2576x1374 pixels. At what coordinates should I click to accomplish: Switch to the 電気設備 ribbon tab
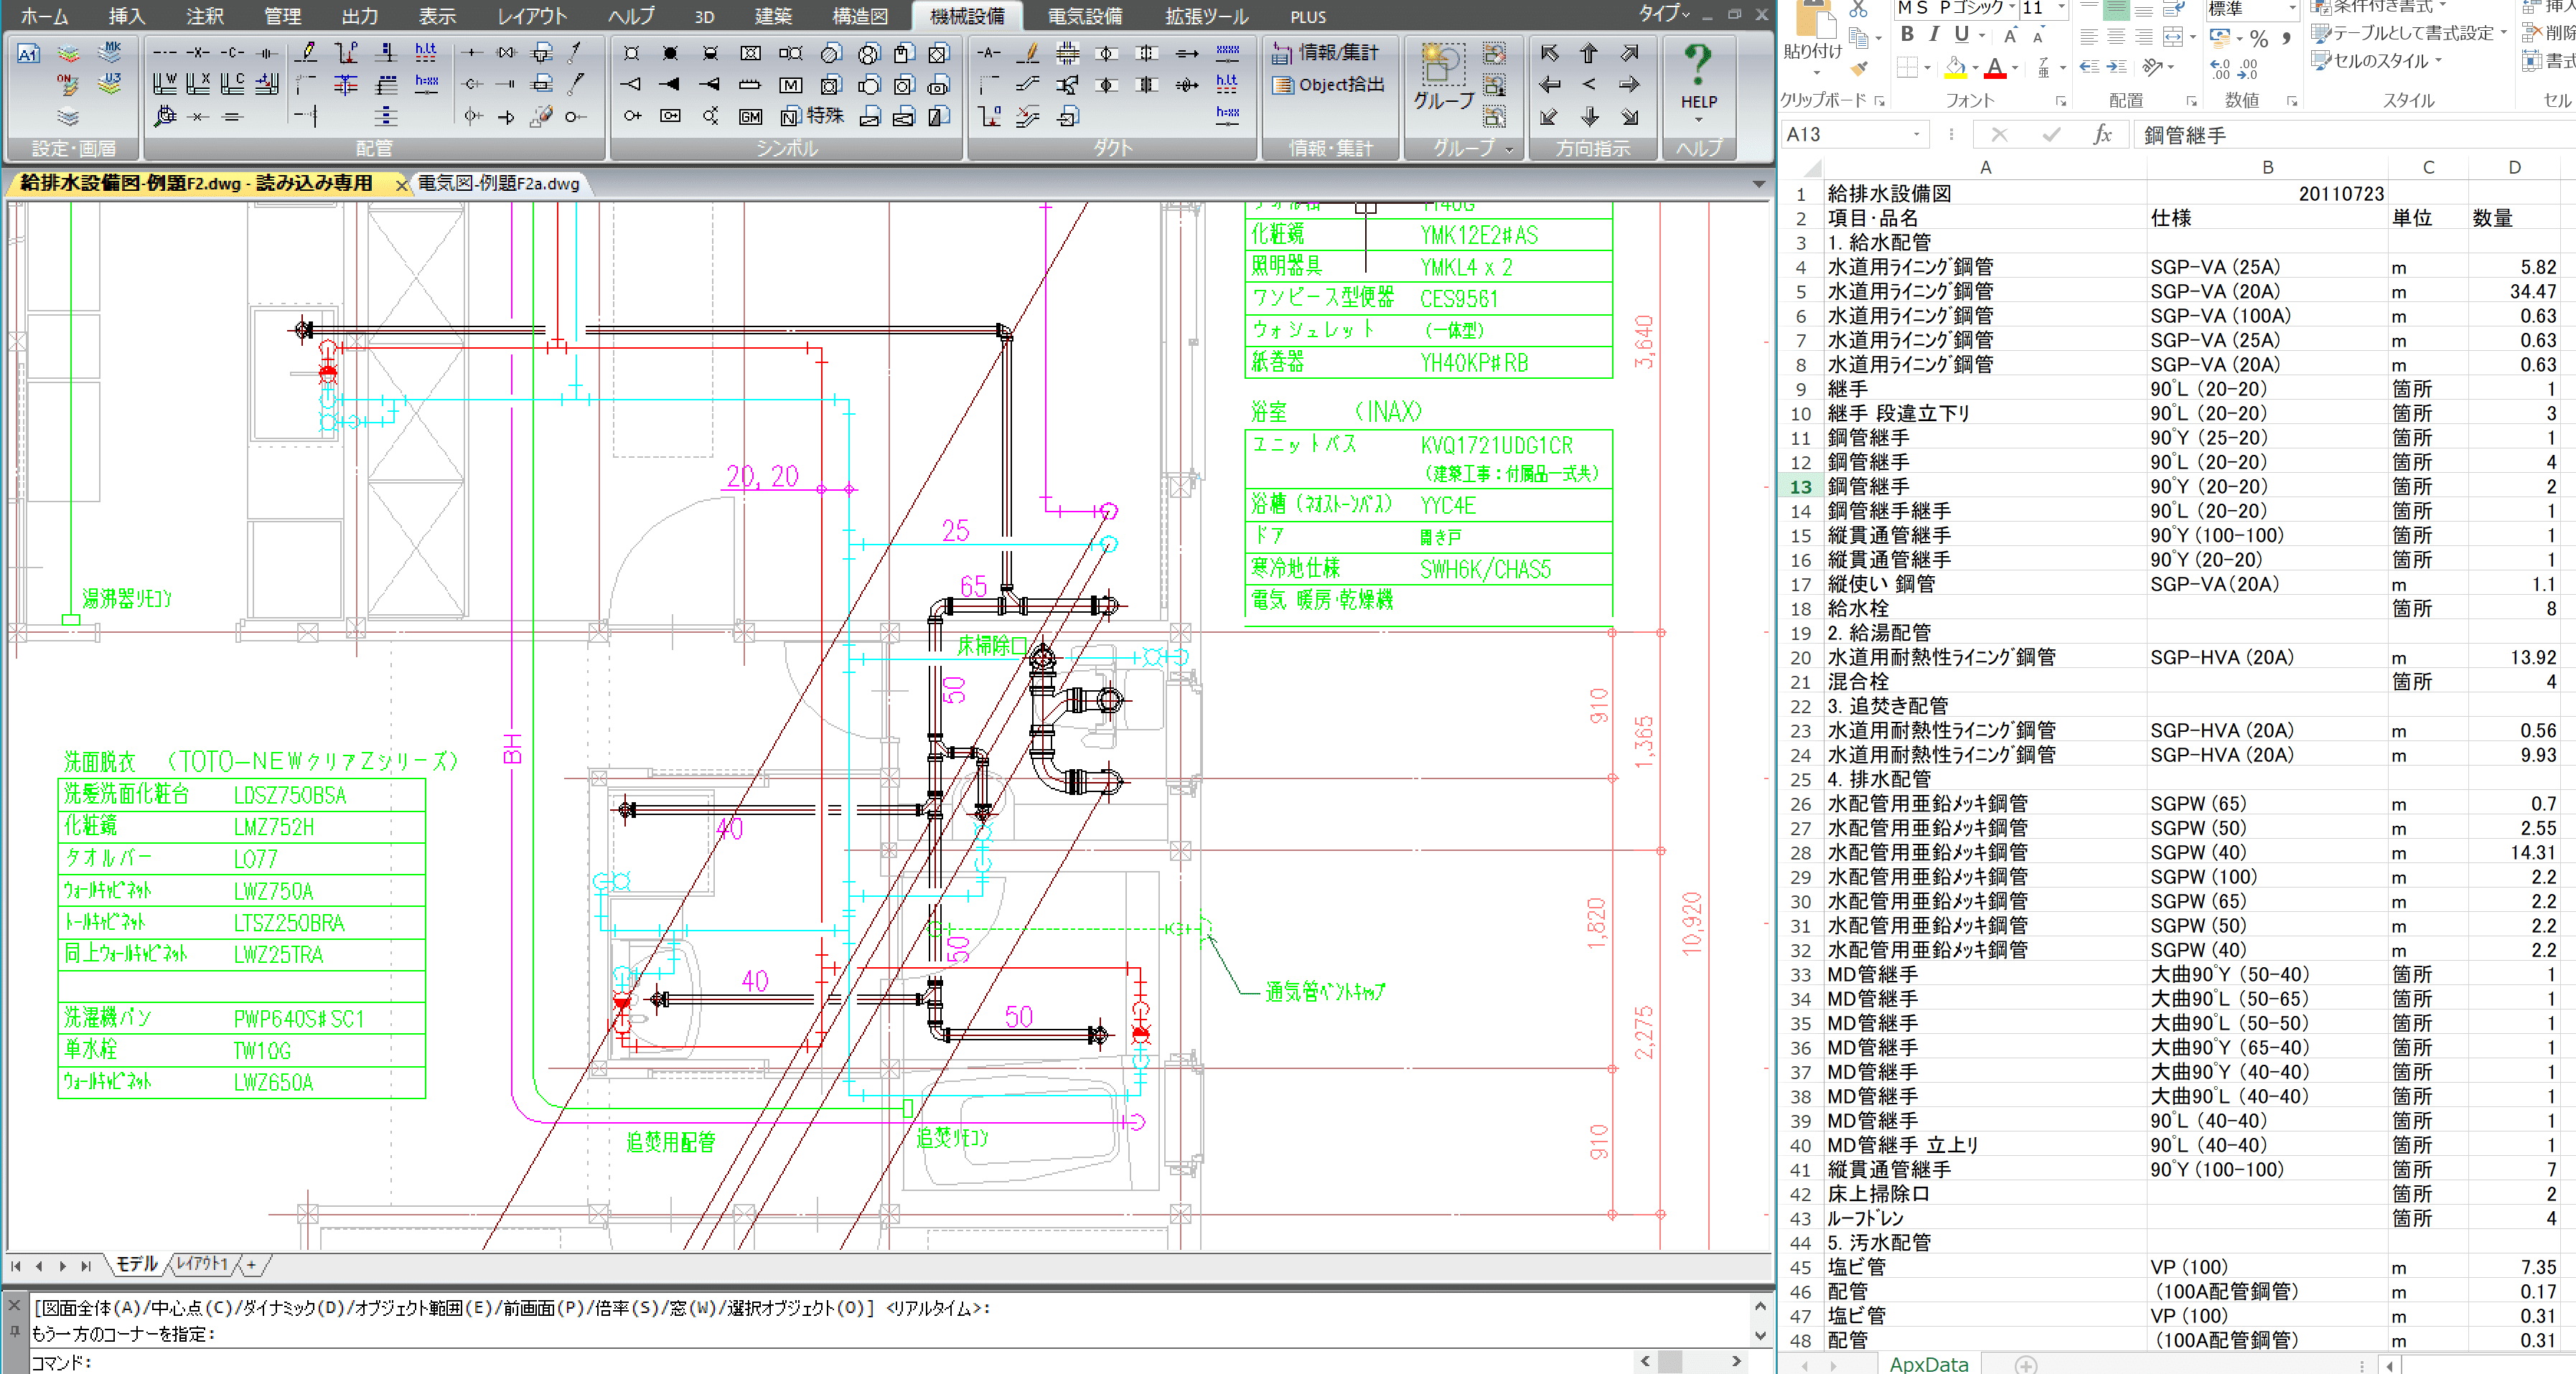pyautogui.click(x=1085, y=16)
